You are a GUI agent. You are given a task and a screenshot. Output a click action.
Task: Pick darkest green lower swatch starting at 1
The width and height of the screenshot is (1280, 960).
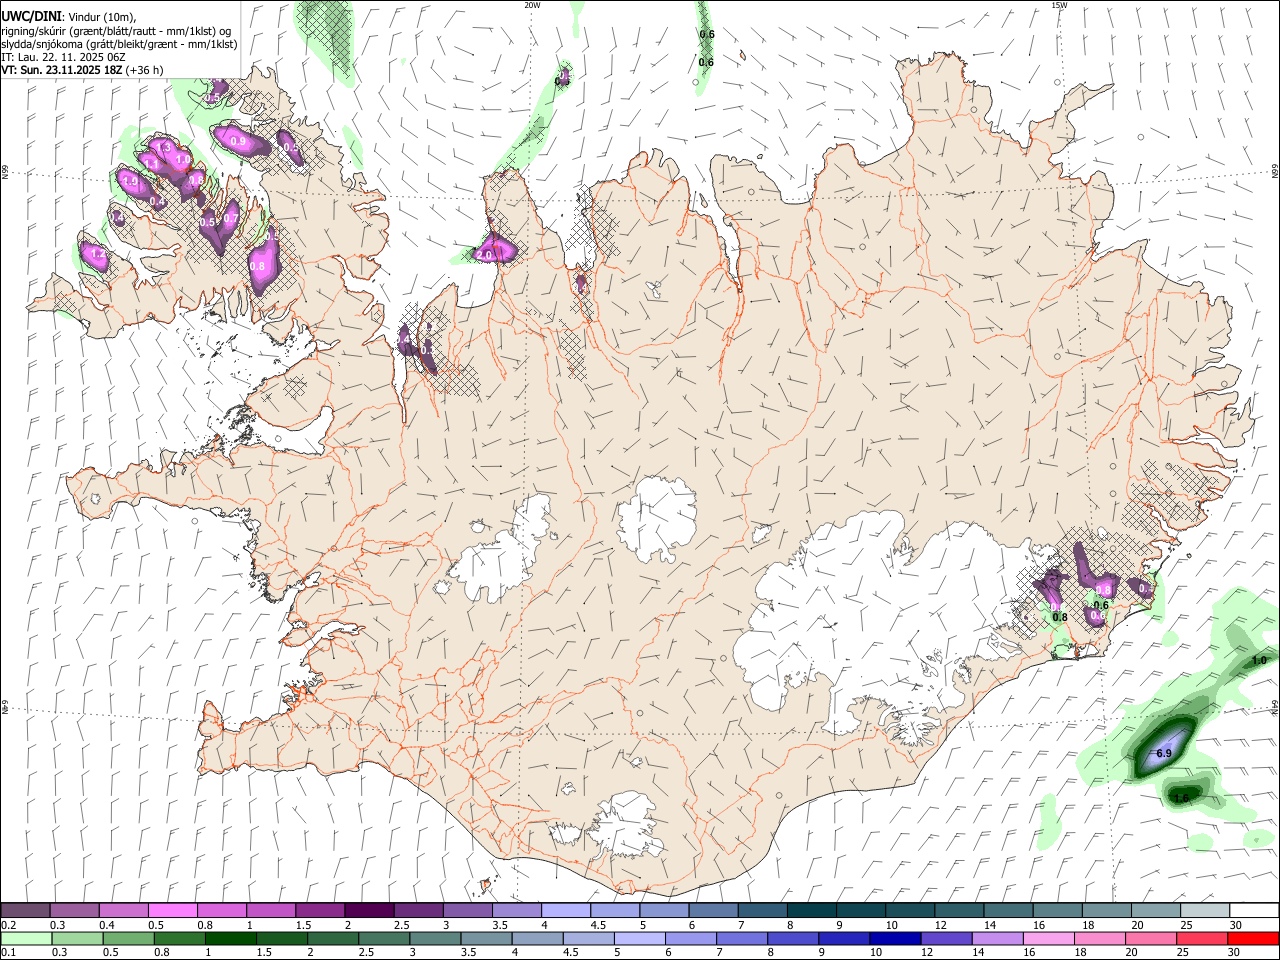pos(230,939)
